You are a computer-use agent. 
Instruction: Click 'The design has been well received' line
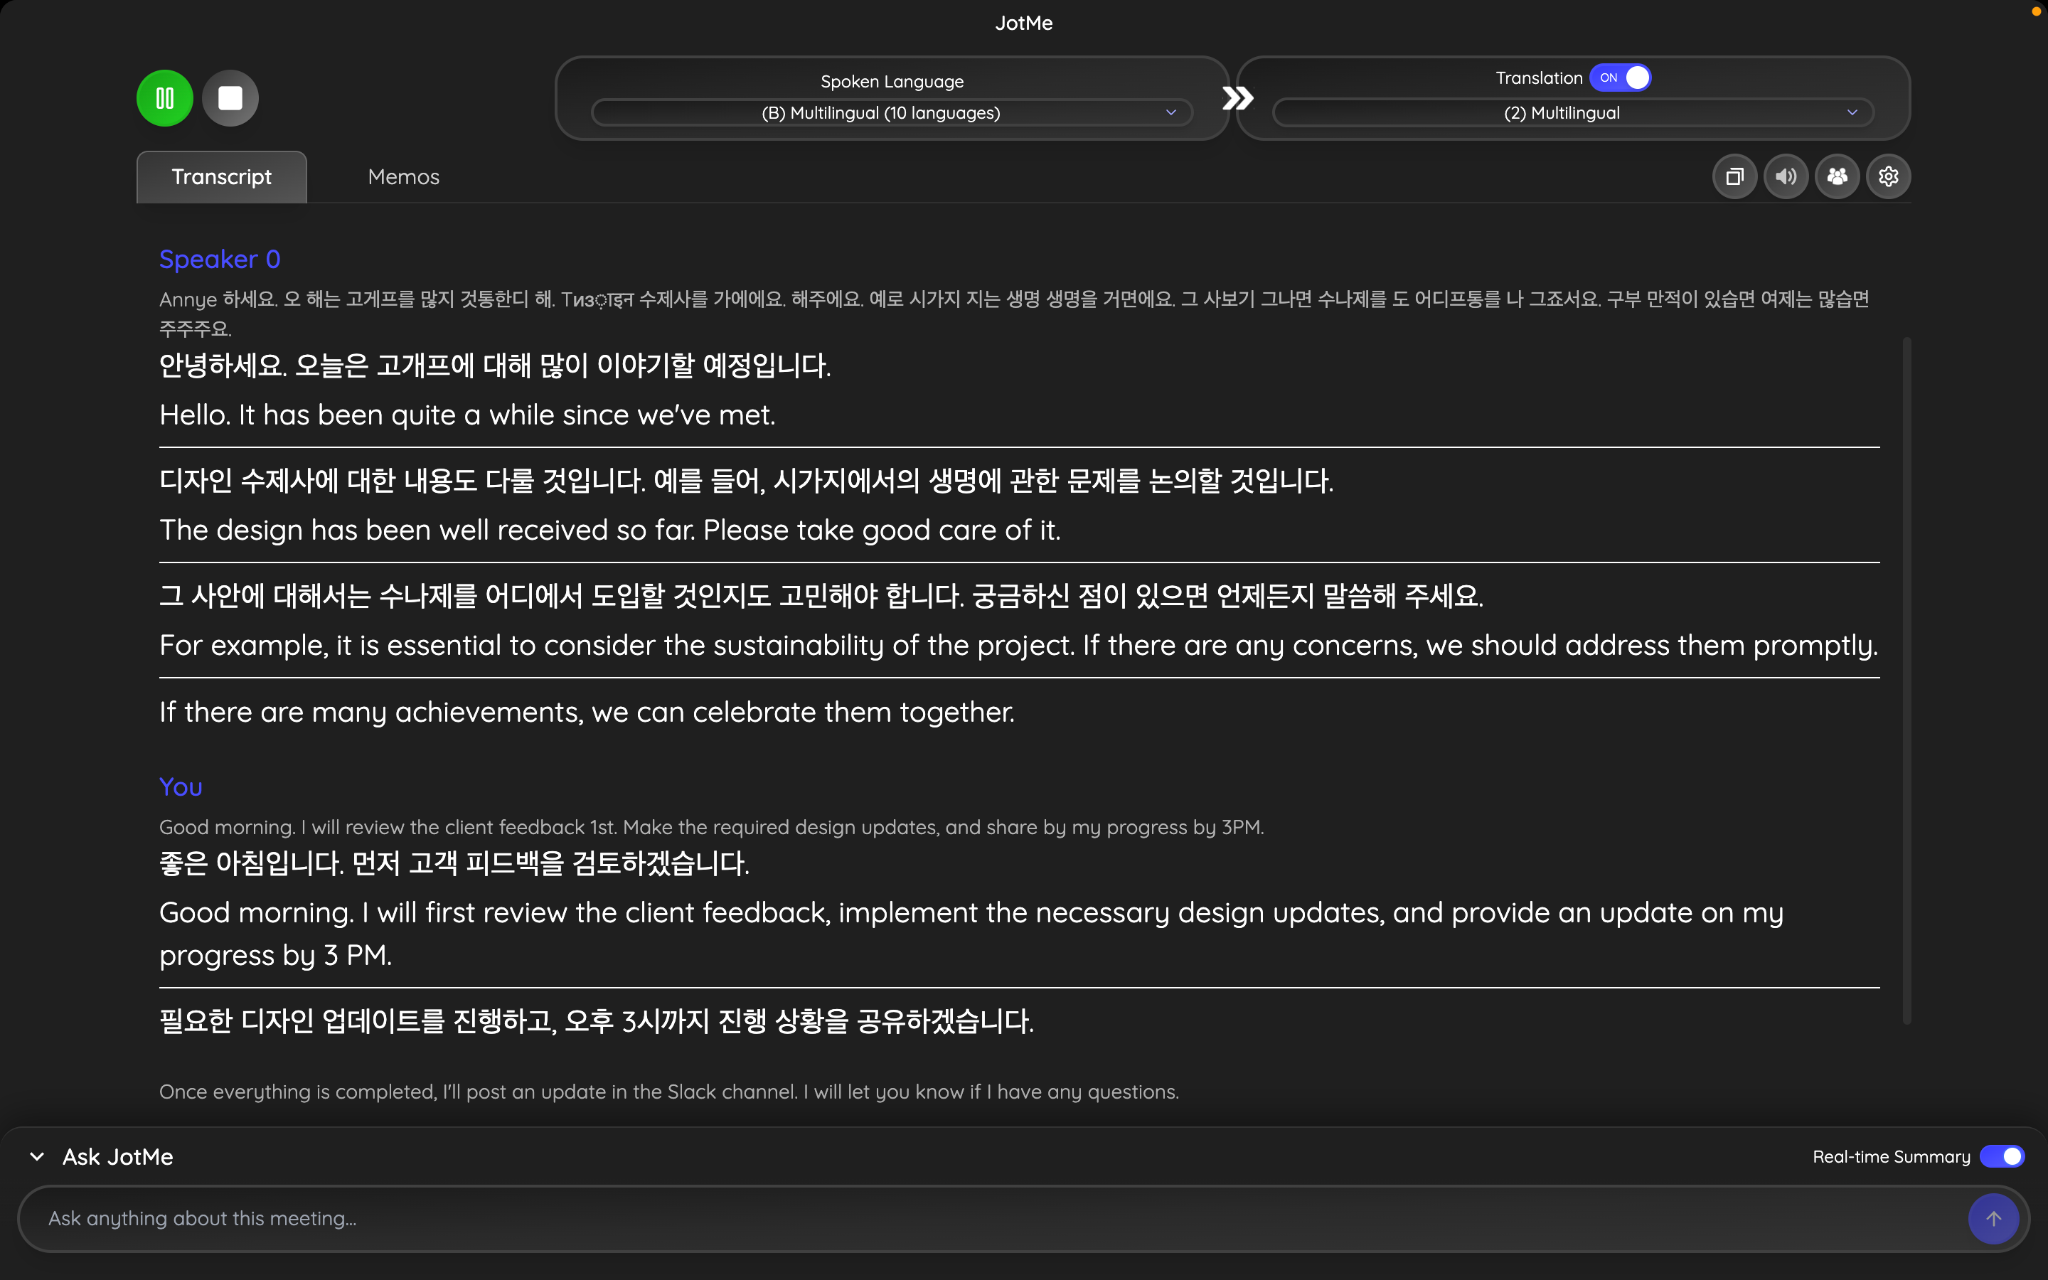[x=610, y=530]
